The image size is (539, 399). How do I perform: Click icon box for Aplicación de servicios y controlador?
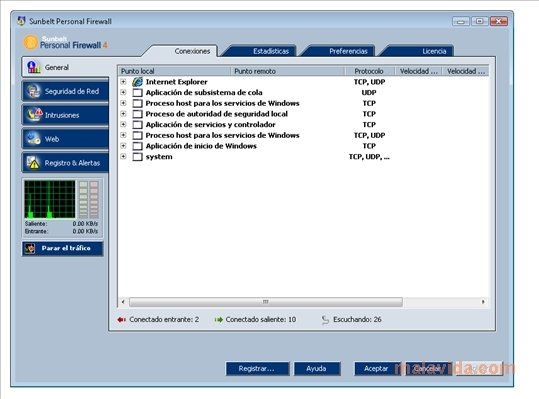138,125
